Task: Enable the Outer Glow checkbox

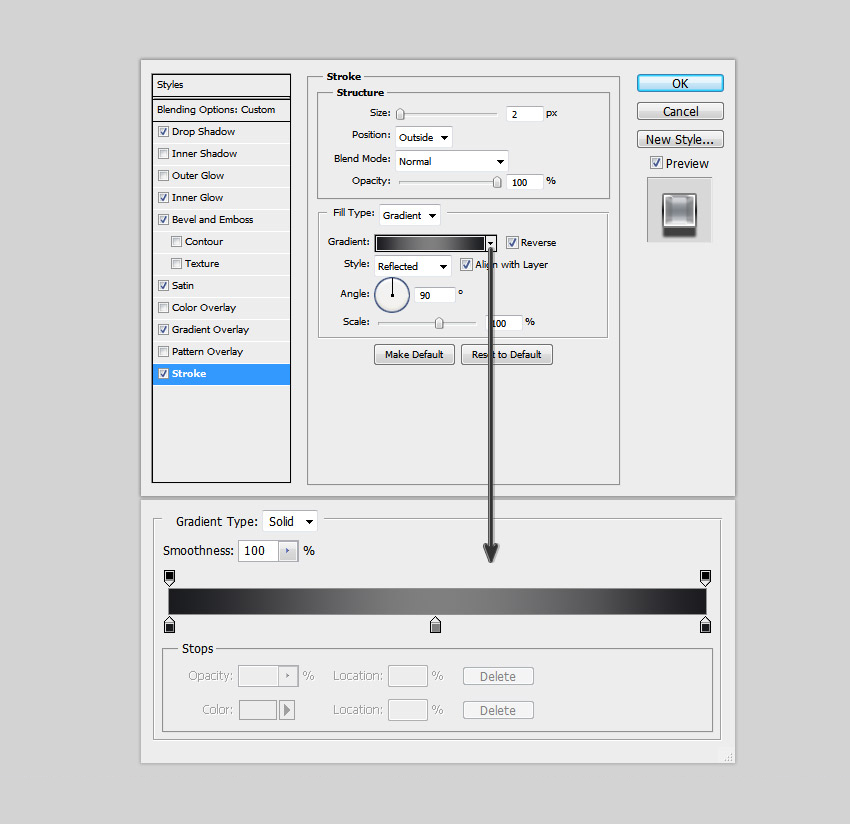Action: (163, 176)
